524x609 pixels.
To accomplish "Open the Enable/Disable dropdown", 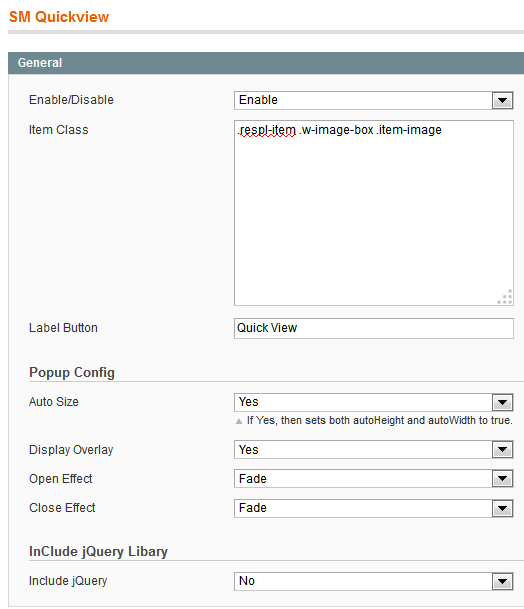I will (x=374, y=100).
